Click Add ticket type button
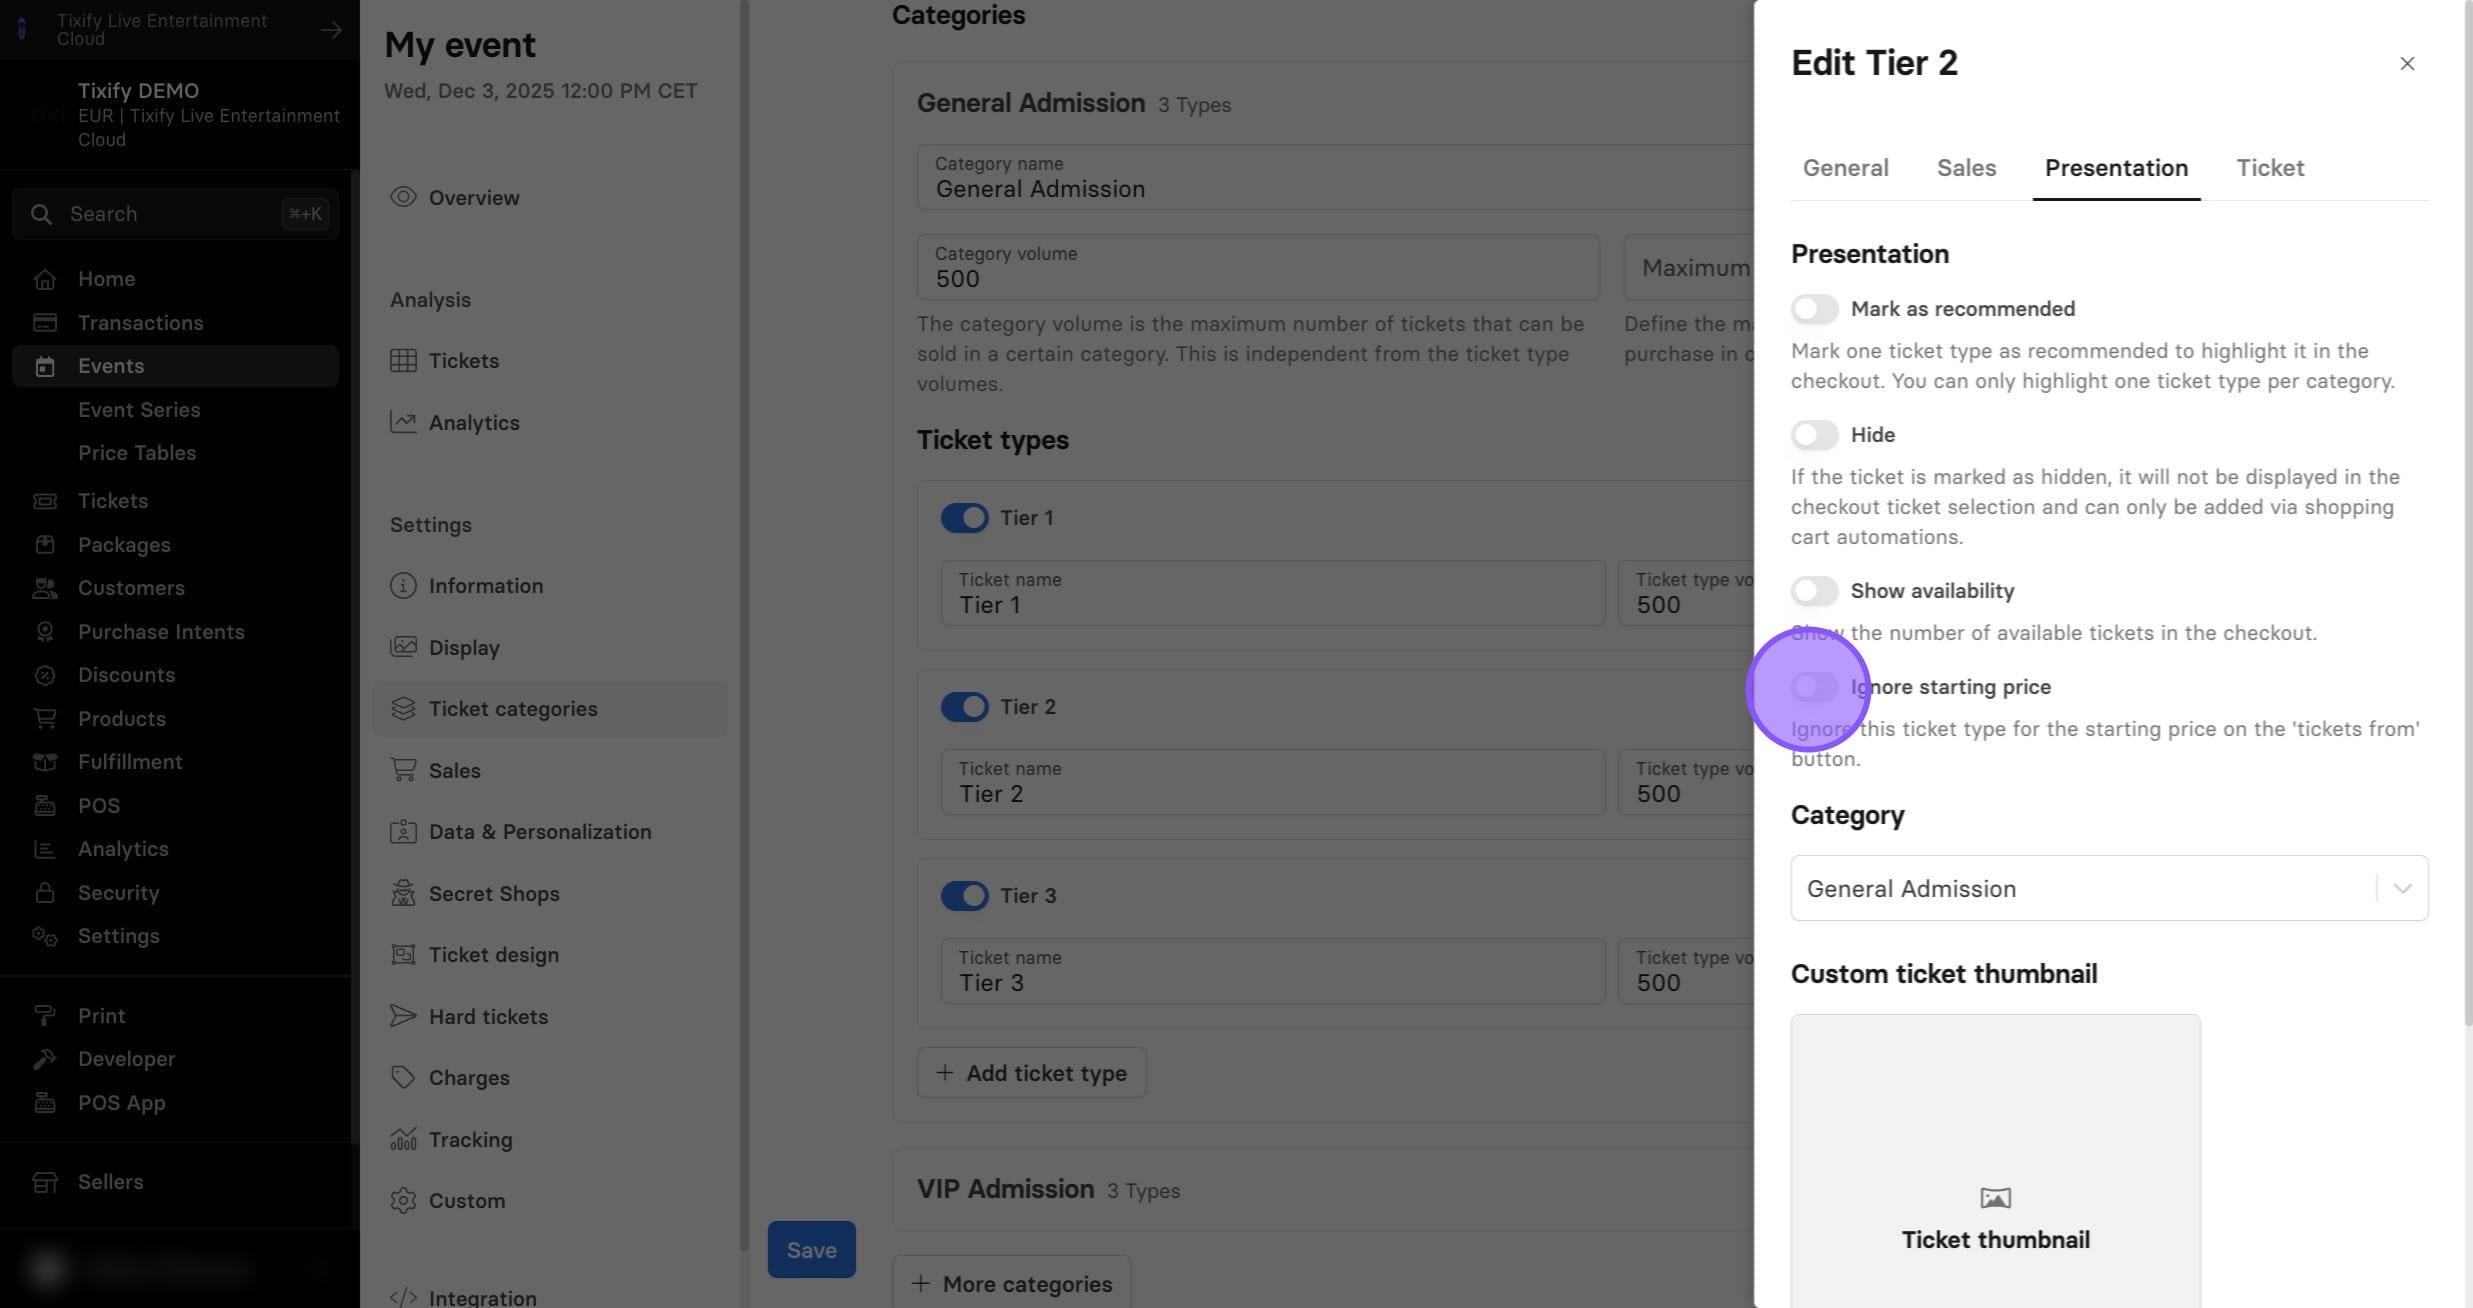2473x1308 pixels. pos(1031,1073)
